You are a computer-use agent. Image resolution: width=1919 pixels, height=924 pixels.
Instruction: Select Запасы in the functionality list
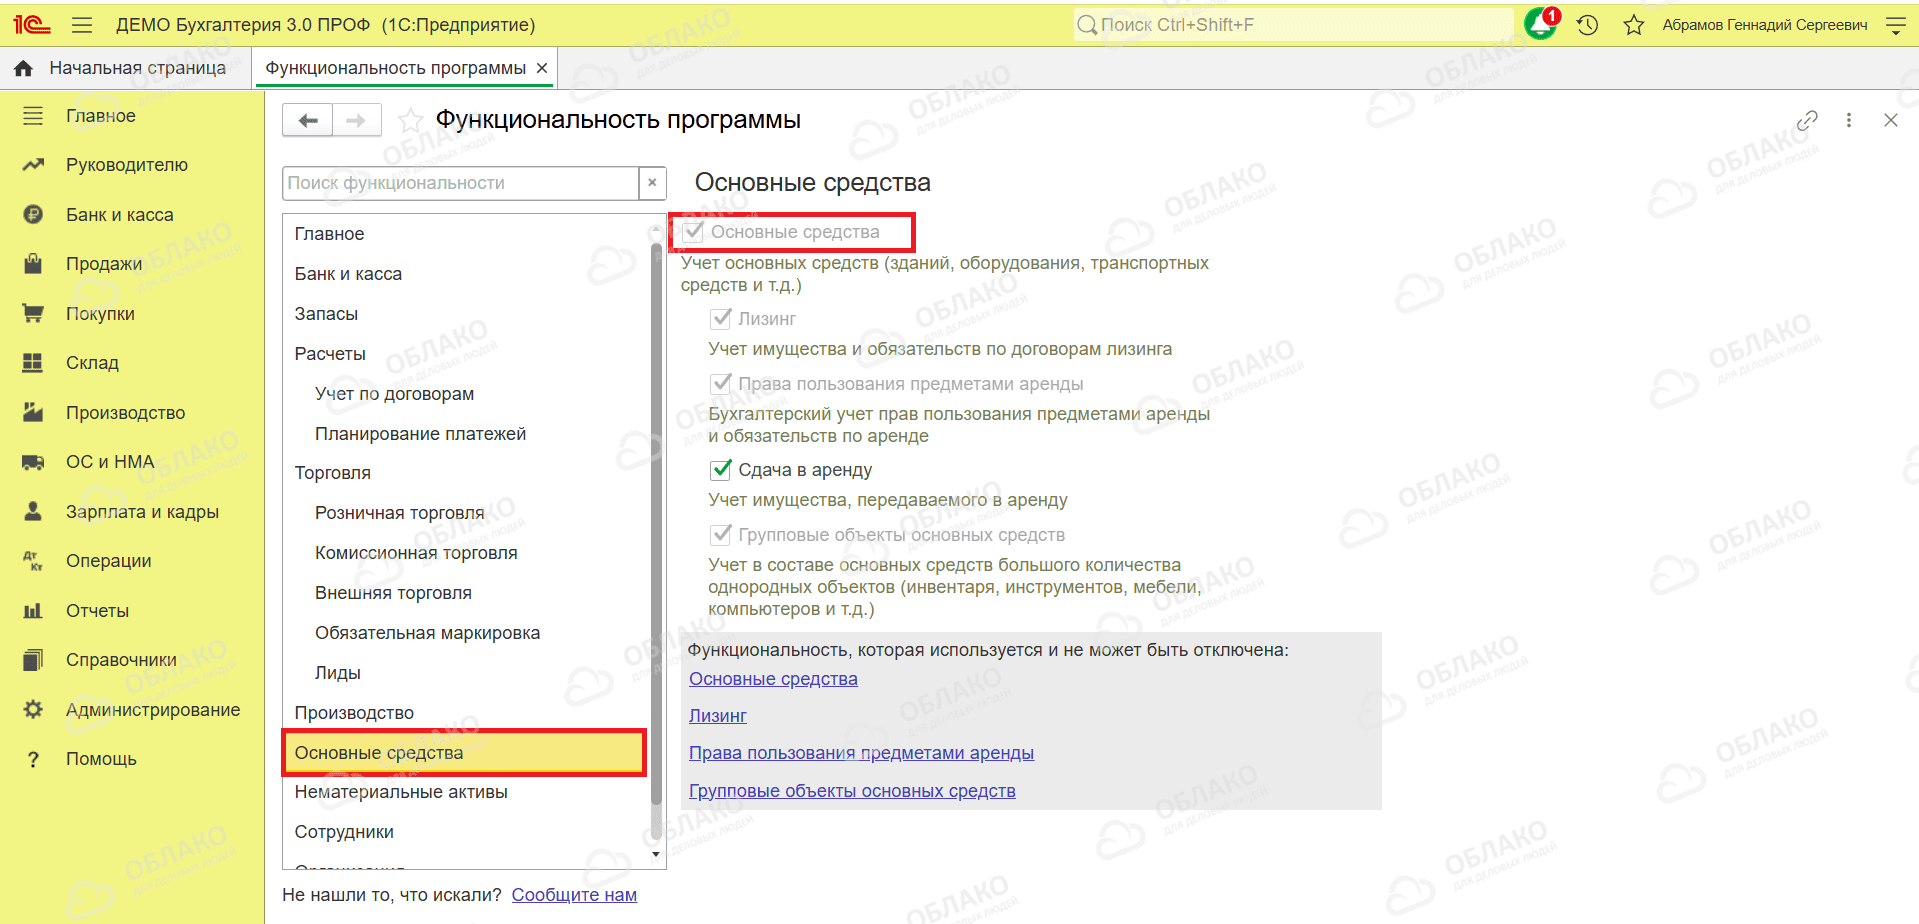(465, 314)
